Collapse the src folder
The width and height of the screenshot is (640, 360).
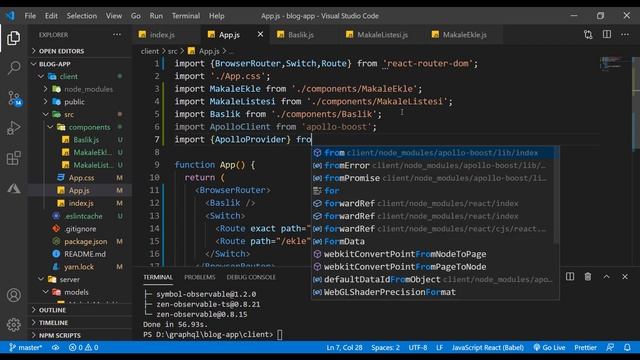click(80, 114)
